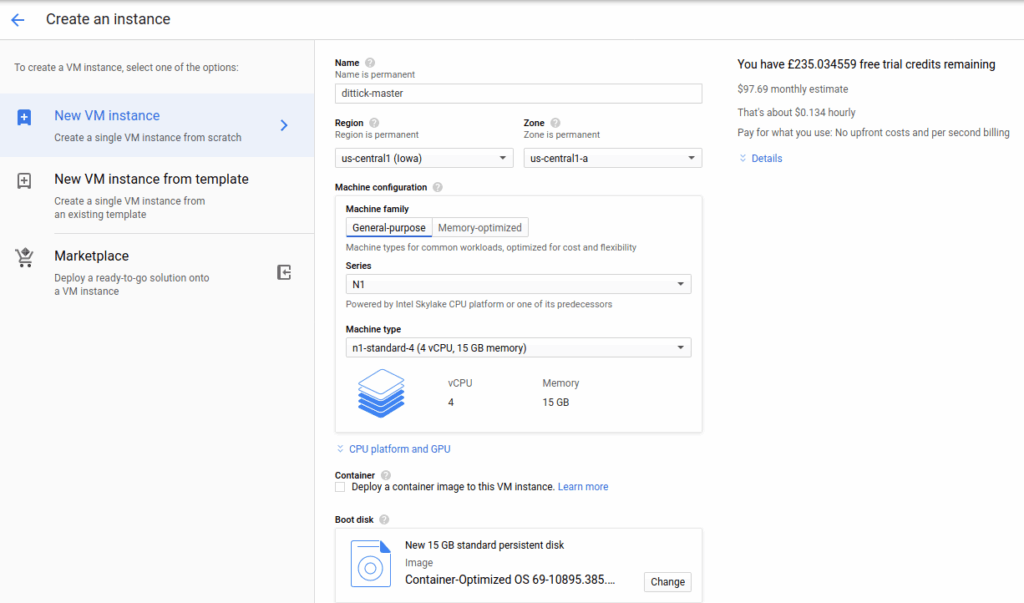Switch to Memory-optimized machine family tab
Screen dimensions: 1024x603
(480, 227)
